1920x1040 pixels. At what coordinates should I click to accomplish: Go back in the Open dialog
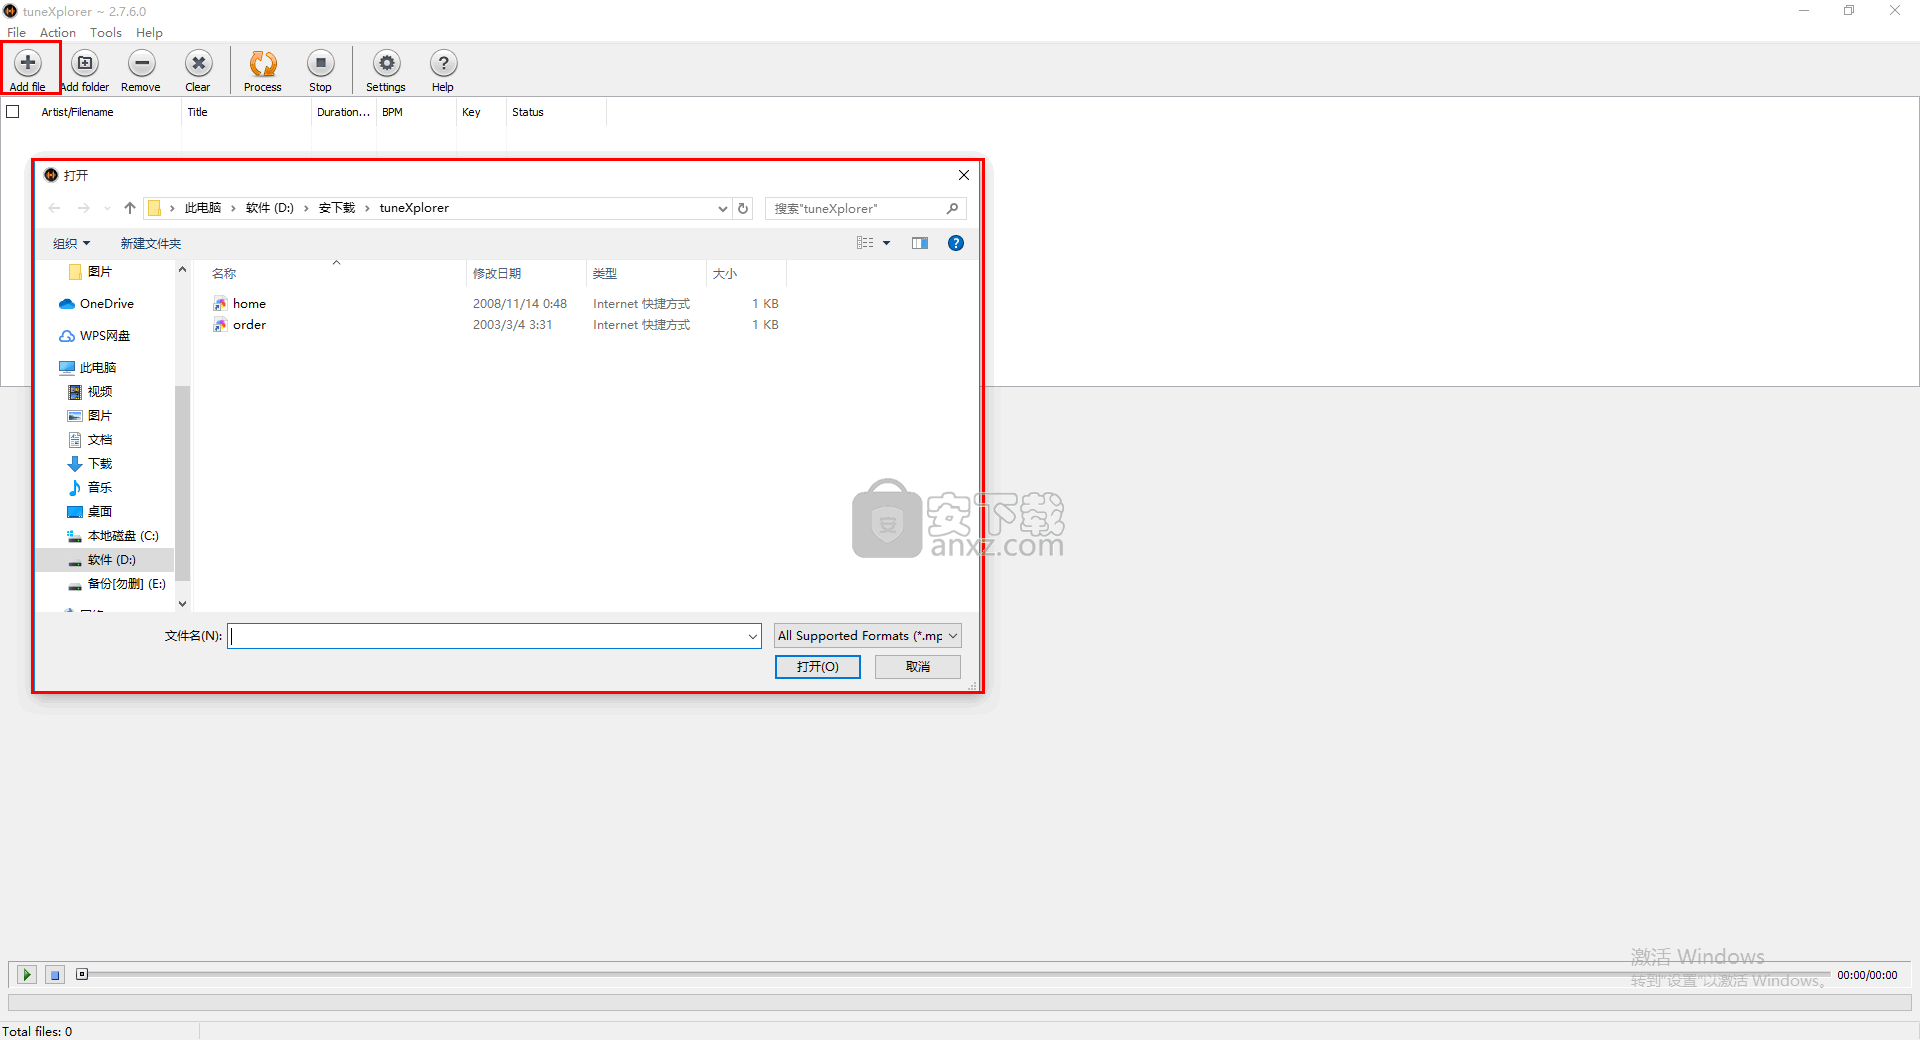tap(55, 208)
